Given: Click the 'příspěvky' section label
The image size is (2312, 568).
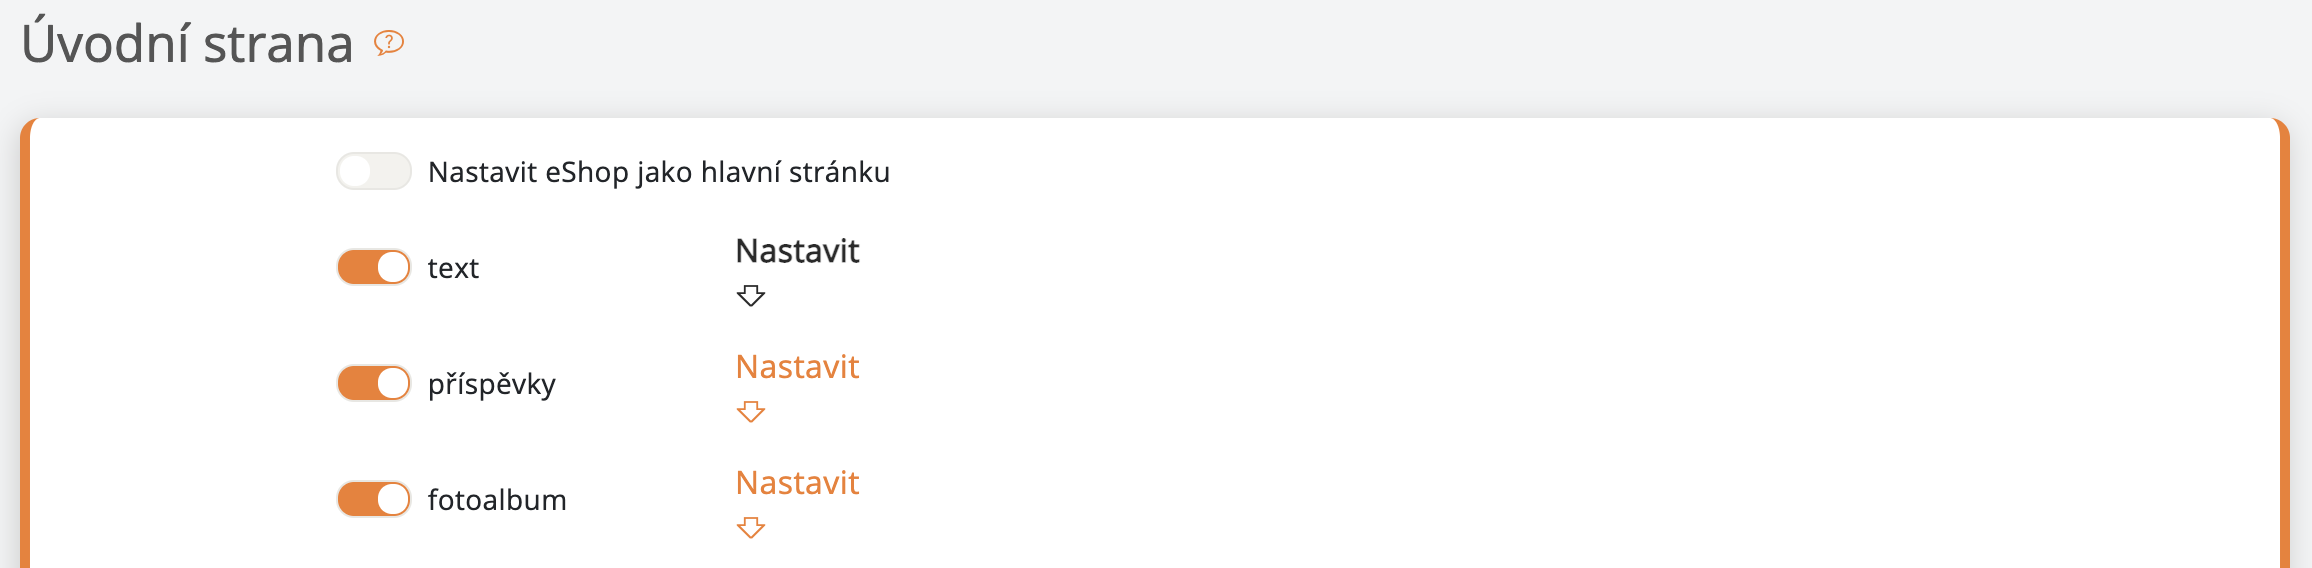Looking at the screenshot, I should [491, 384].
